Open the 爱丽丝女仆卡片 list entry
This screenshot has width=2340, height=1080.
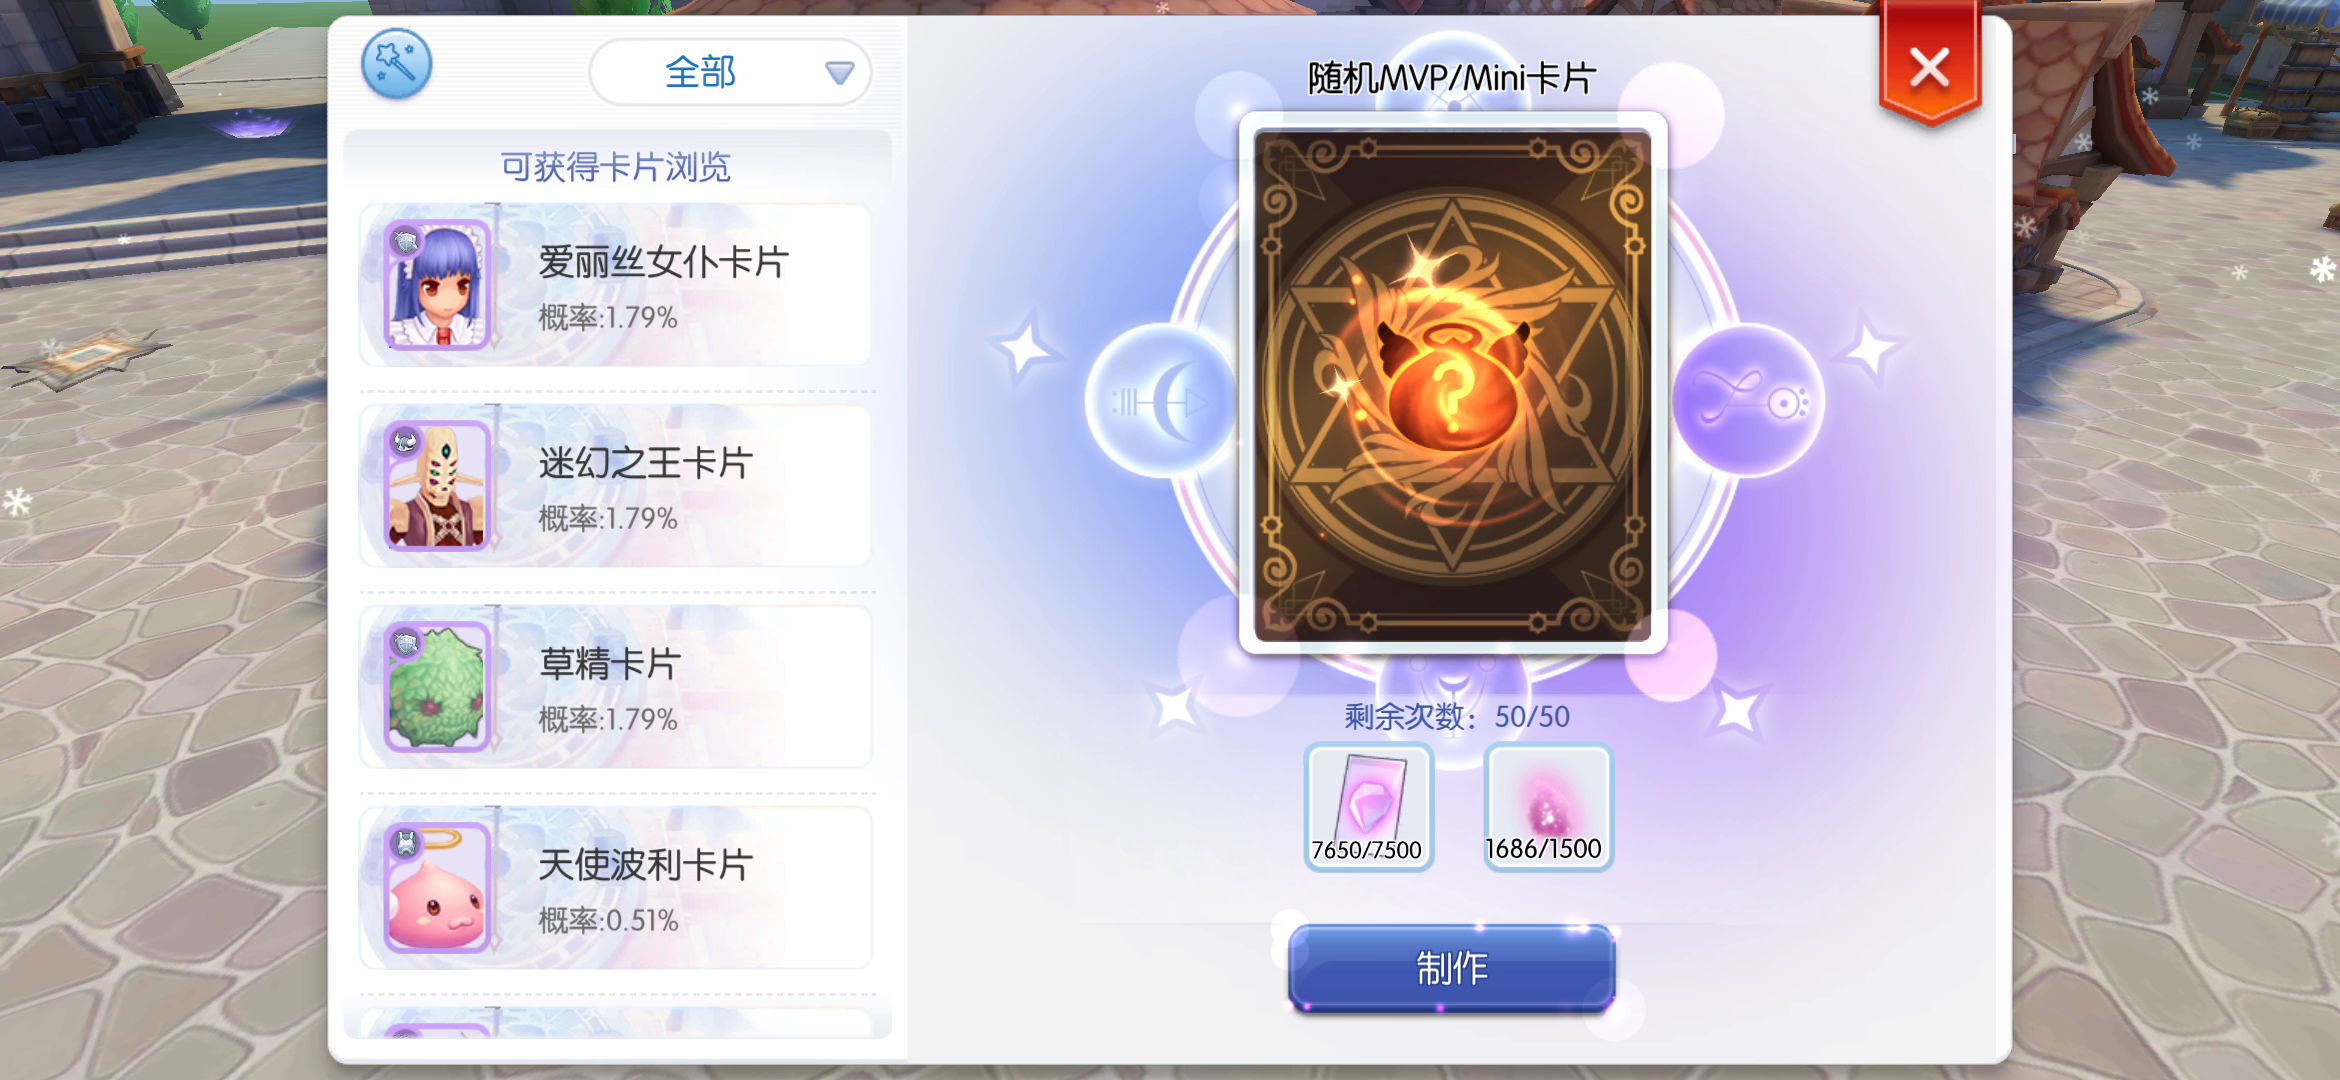coord(615,285)
